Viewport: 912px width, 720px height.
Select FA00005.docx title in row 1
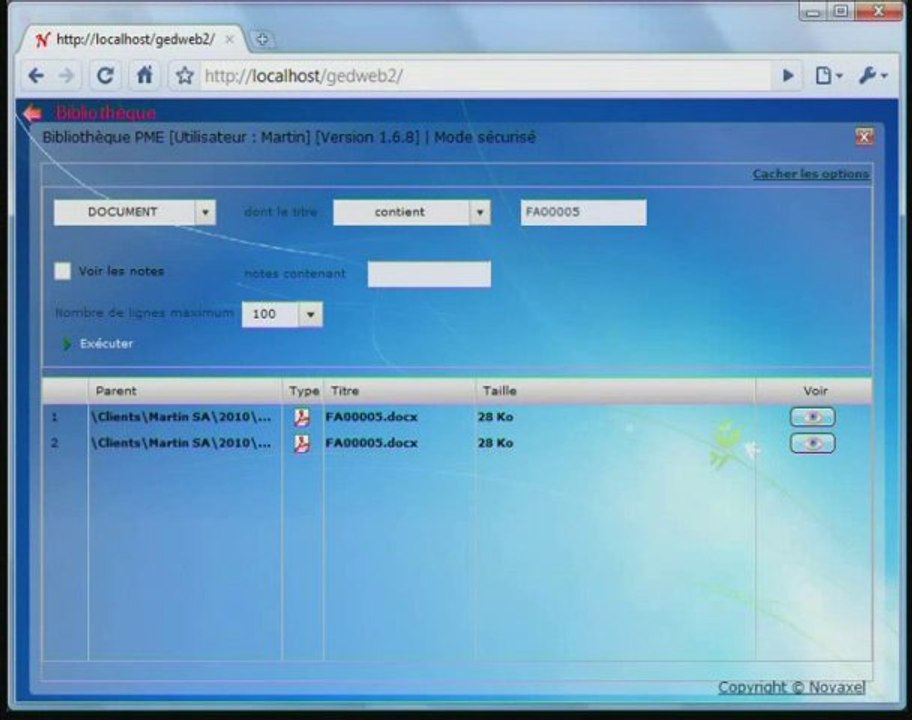[371, 417]
